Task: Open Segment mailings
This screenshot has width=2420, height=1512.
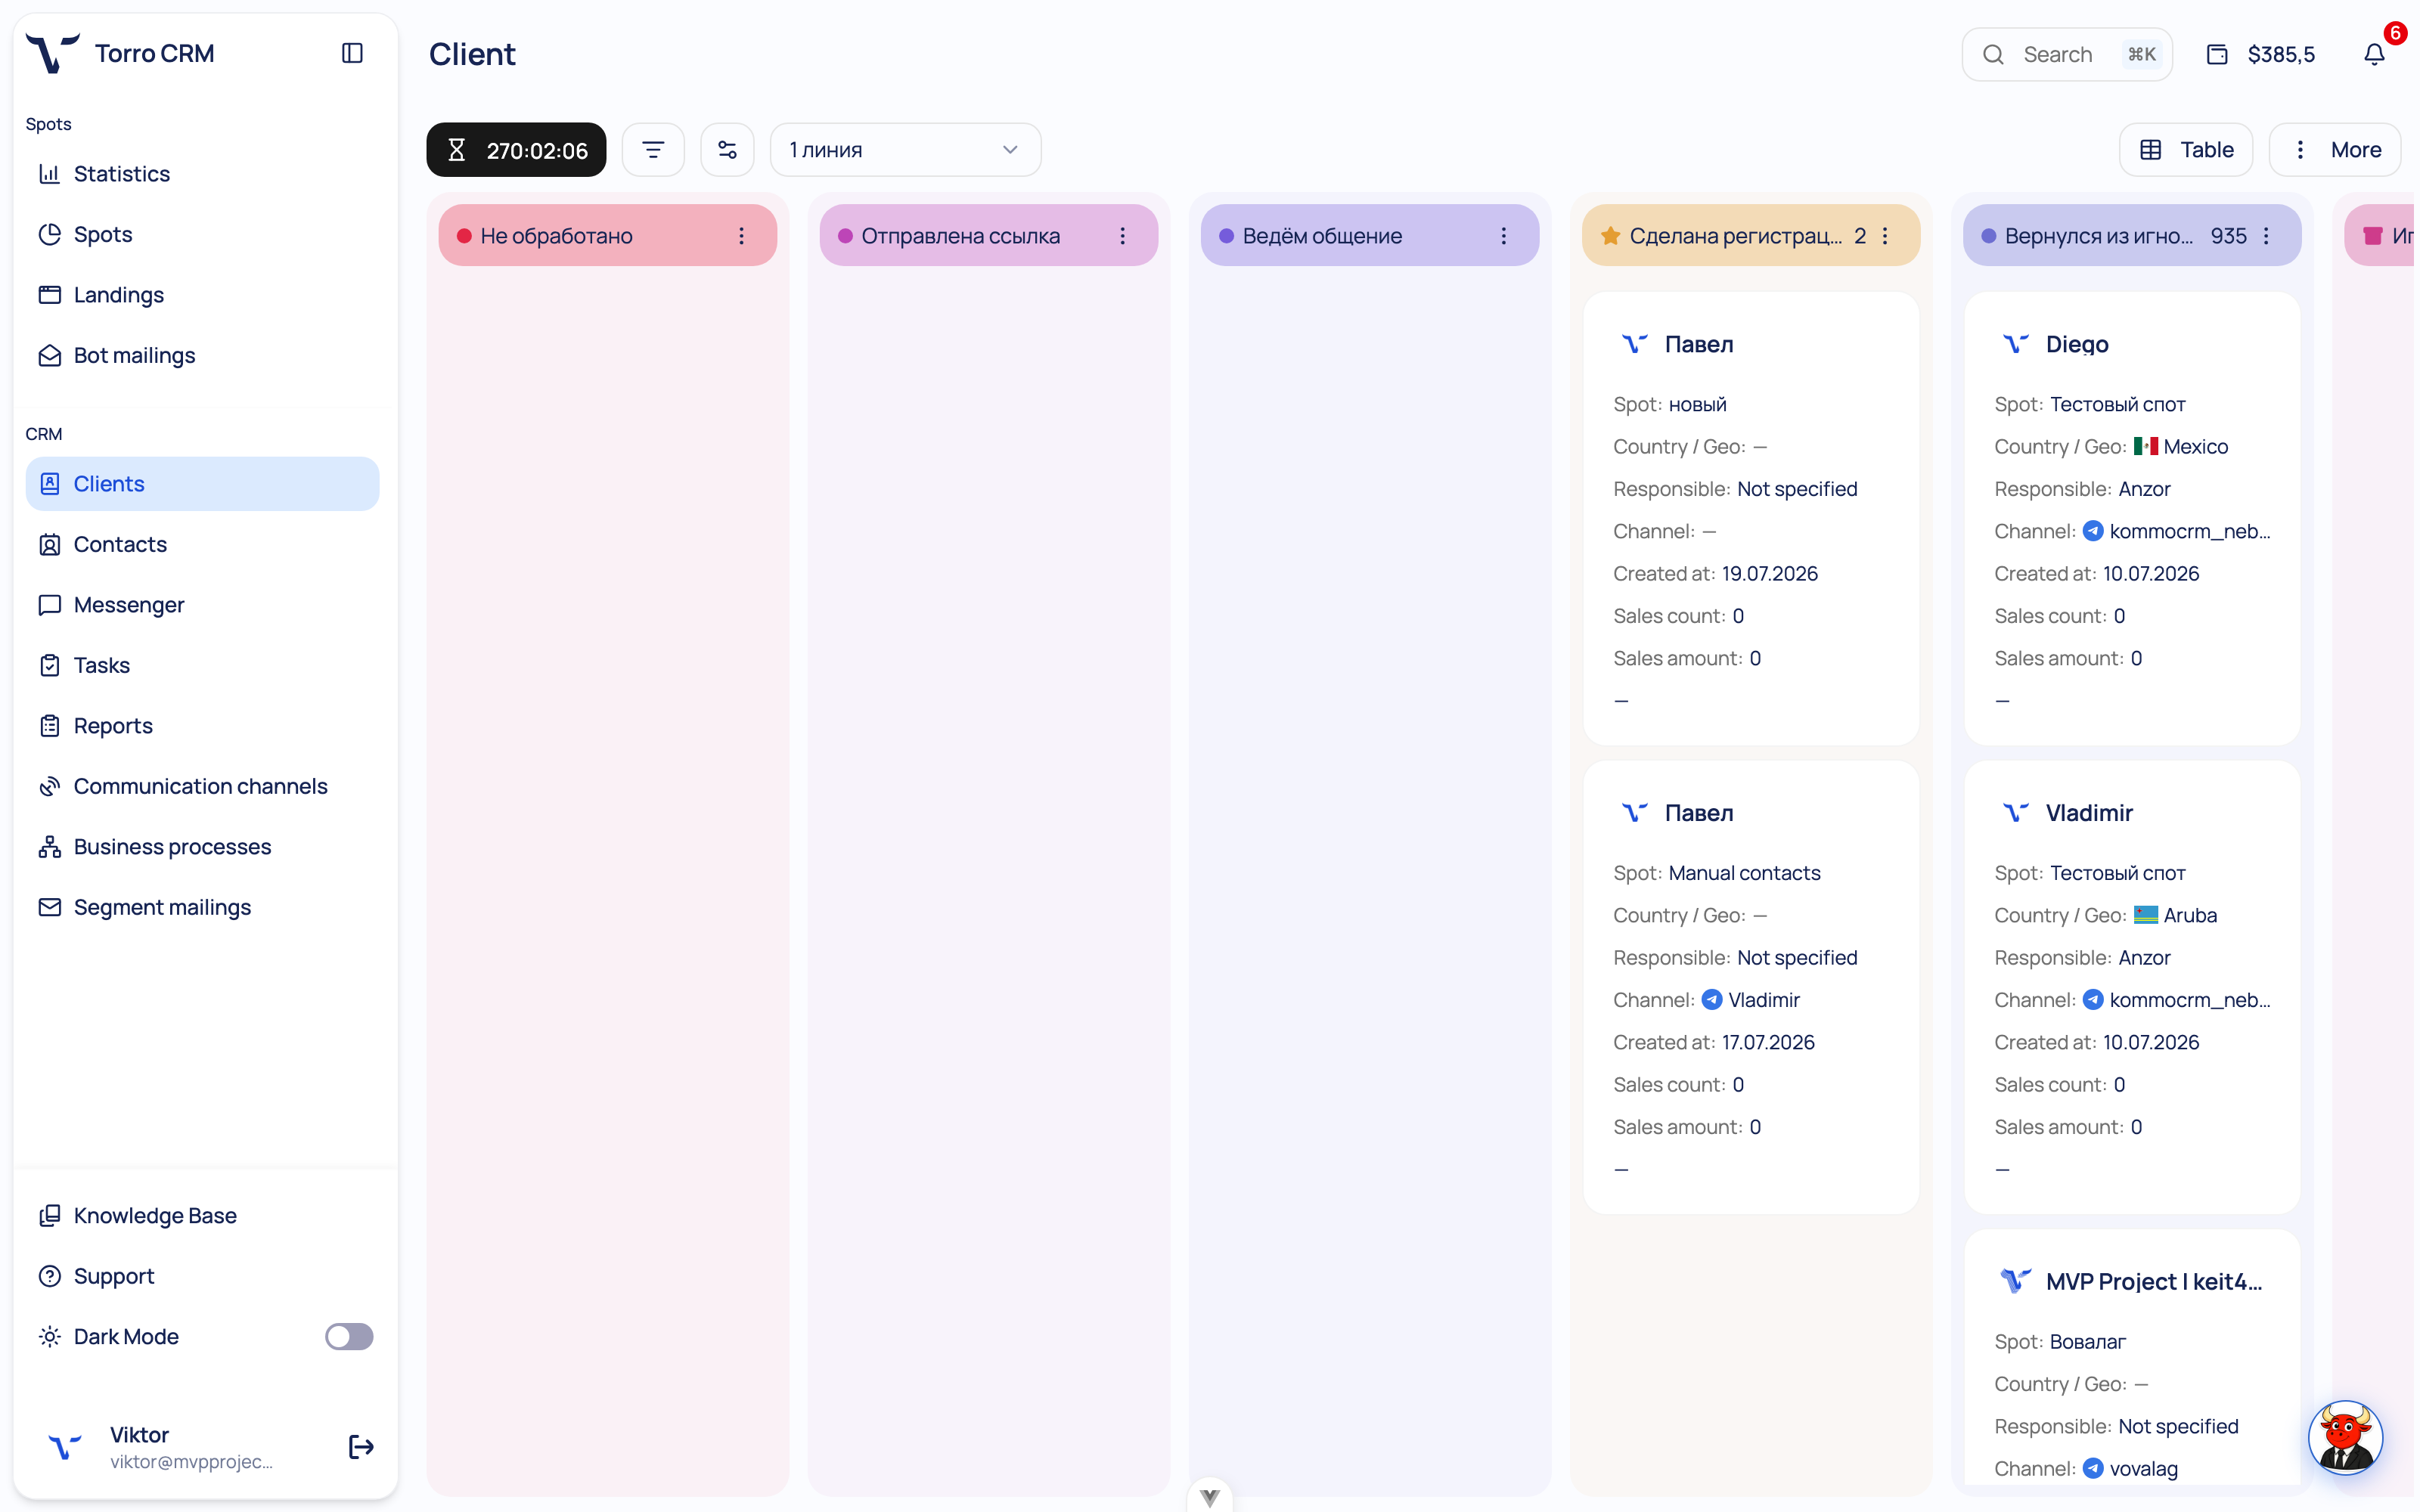Action: (x=202, y=907)
